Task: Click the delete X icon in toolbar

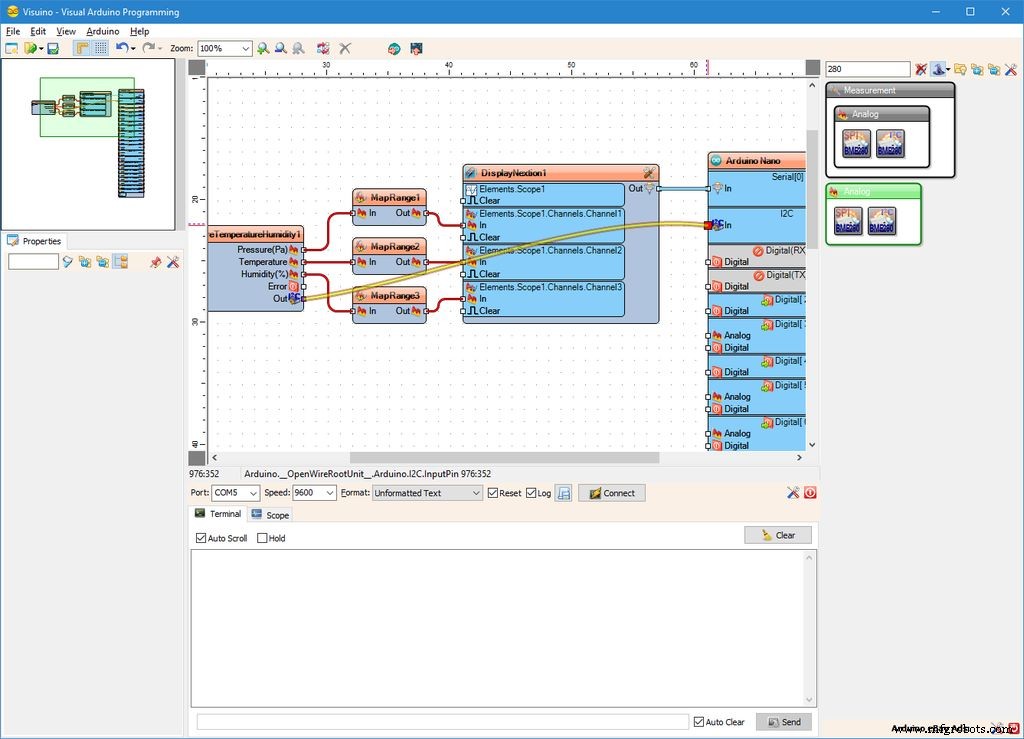Action: [x=345, y=48]
